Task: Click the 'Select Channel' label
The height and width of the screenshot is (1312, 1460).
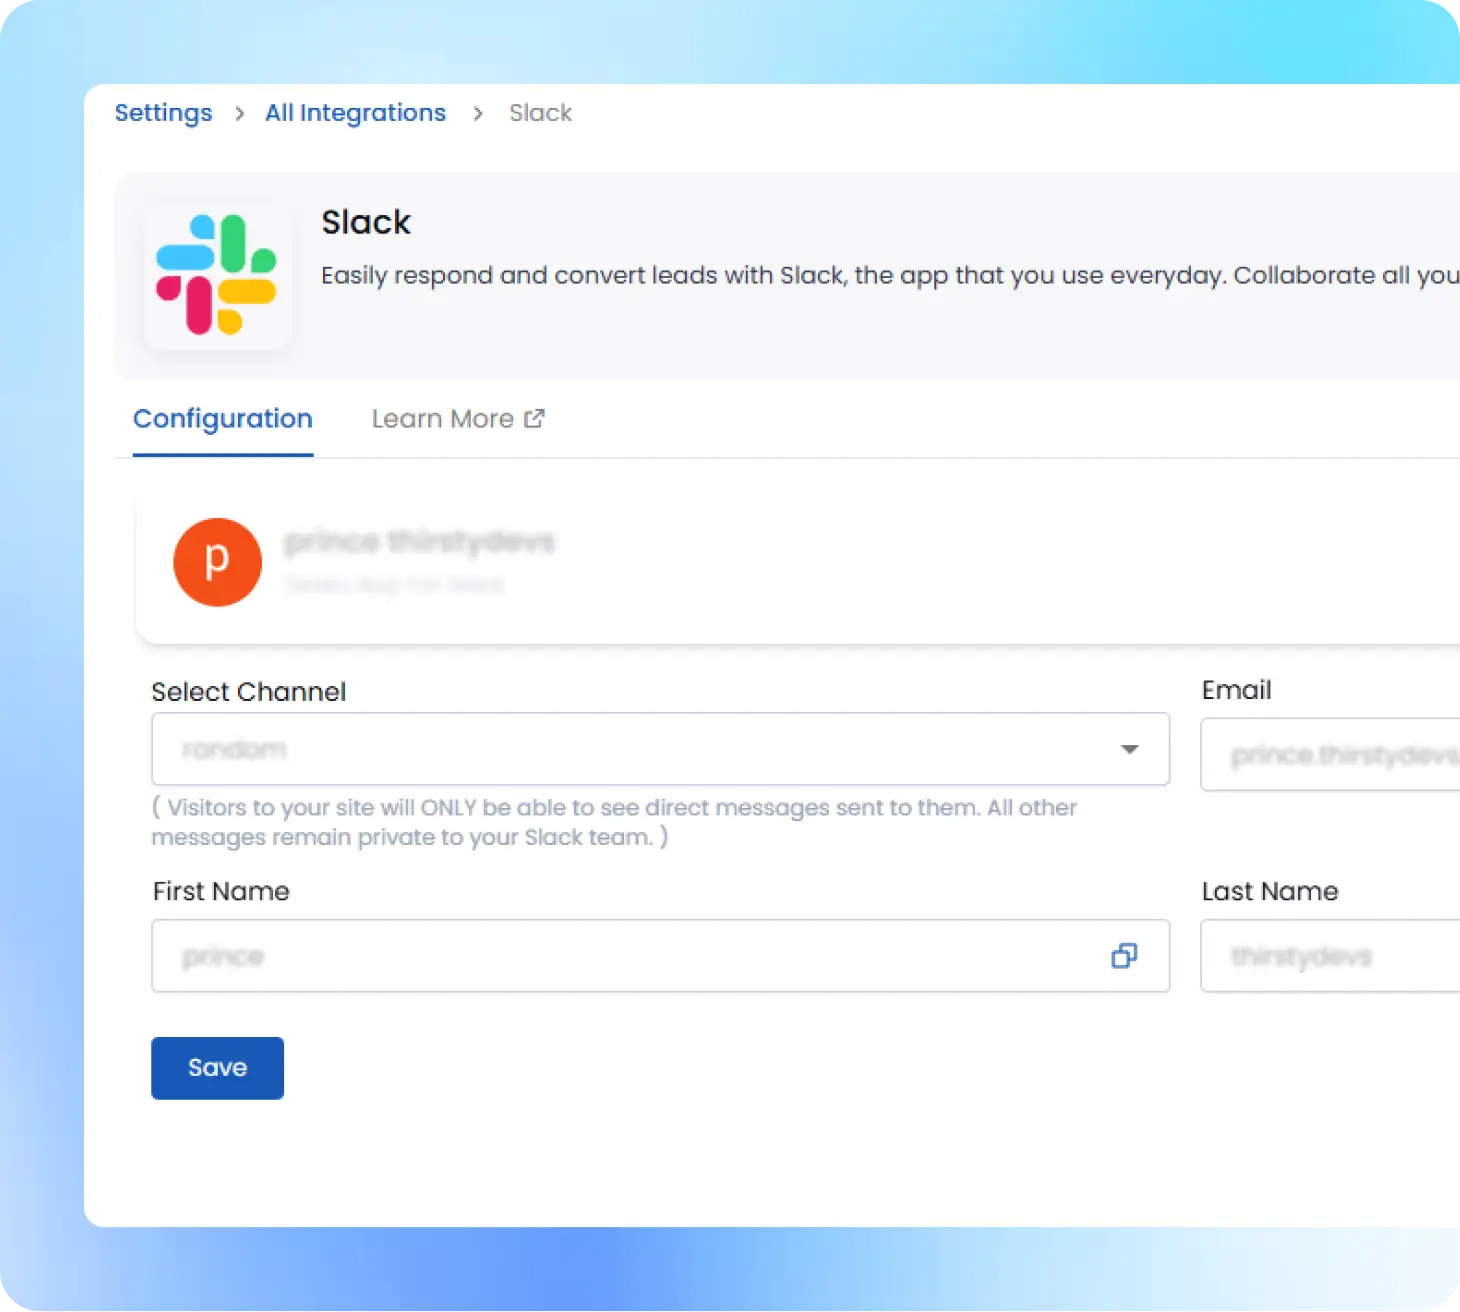Action: tap(248, 692)
